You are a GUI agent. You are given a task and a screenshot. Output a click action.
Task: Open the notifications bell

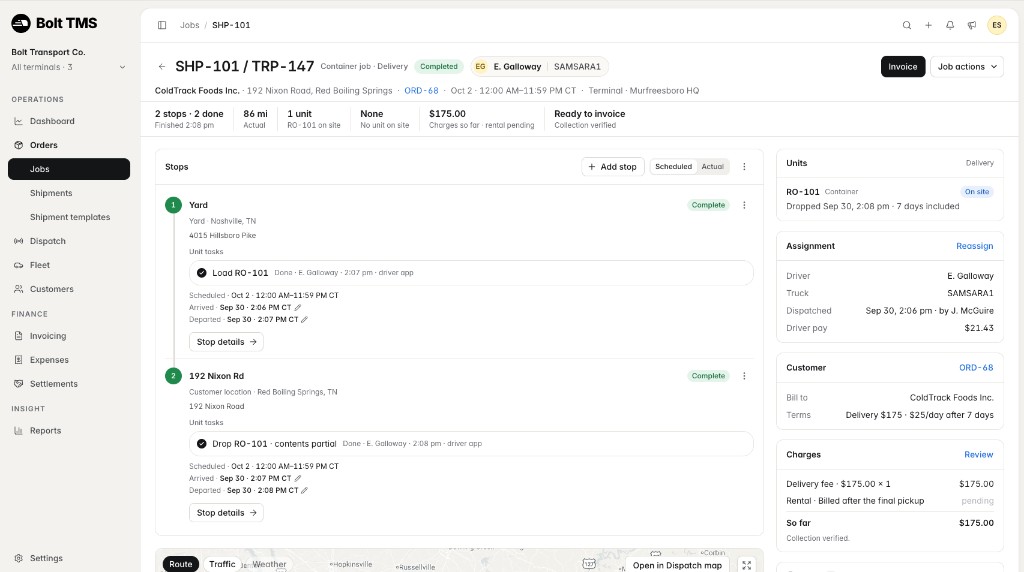[950, 25]
